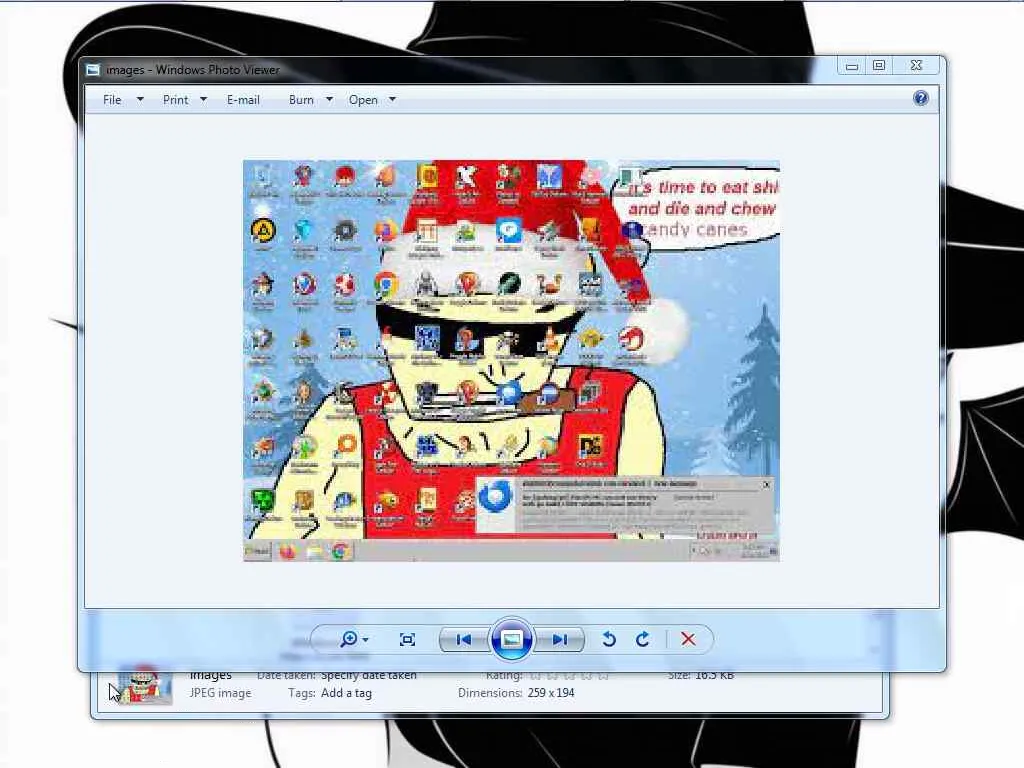1024x768 pixels.
Task: Open the File menu
Action: click(112, 100)
